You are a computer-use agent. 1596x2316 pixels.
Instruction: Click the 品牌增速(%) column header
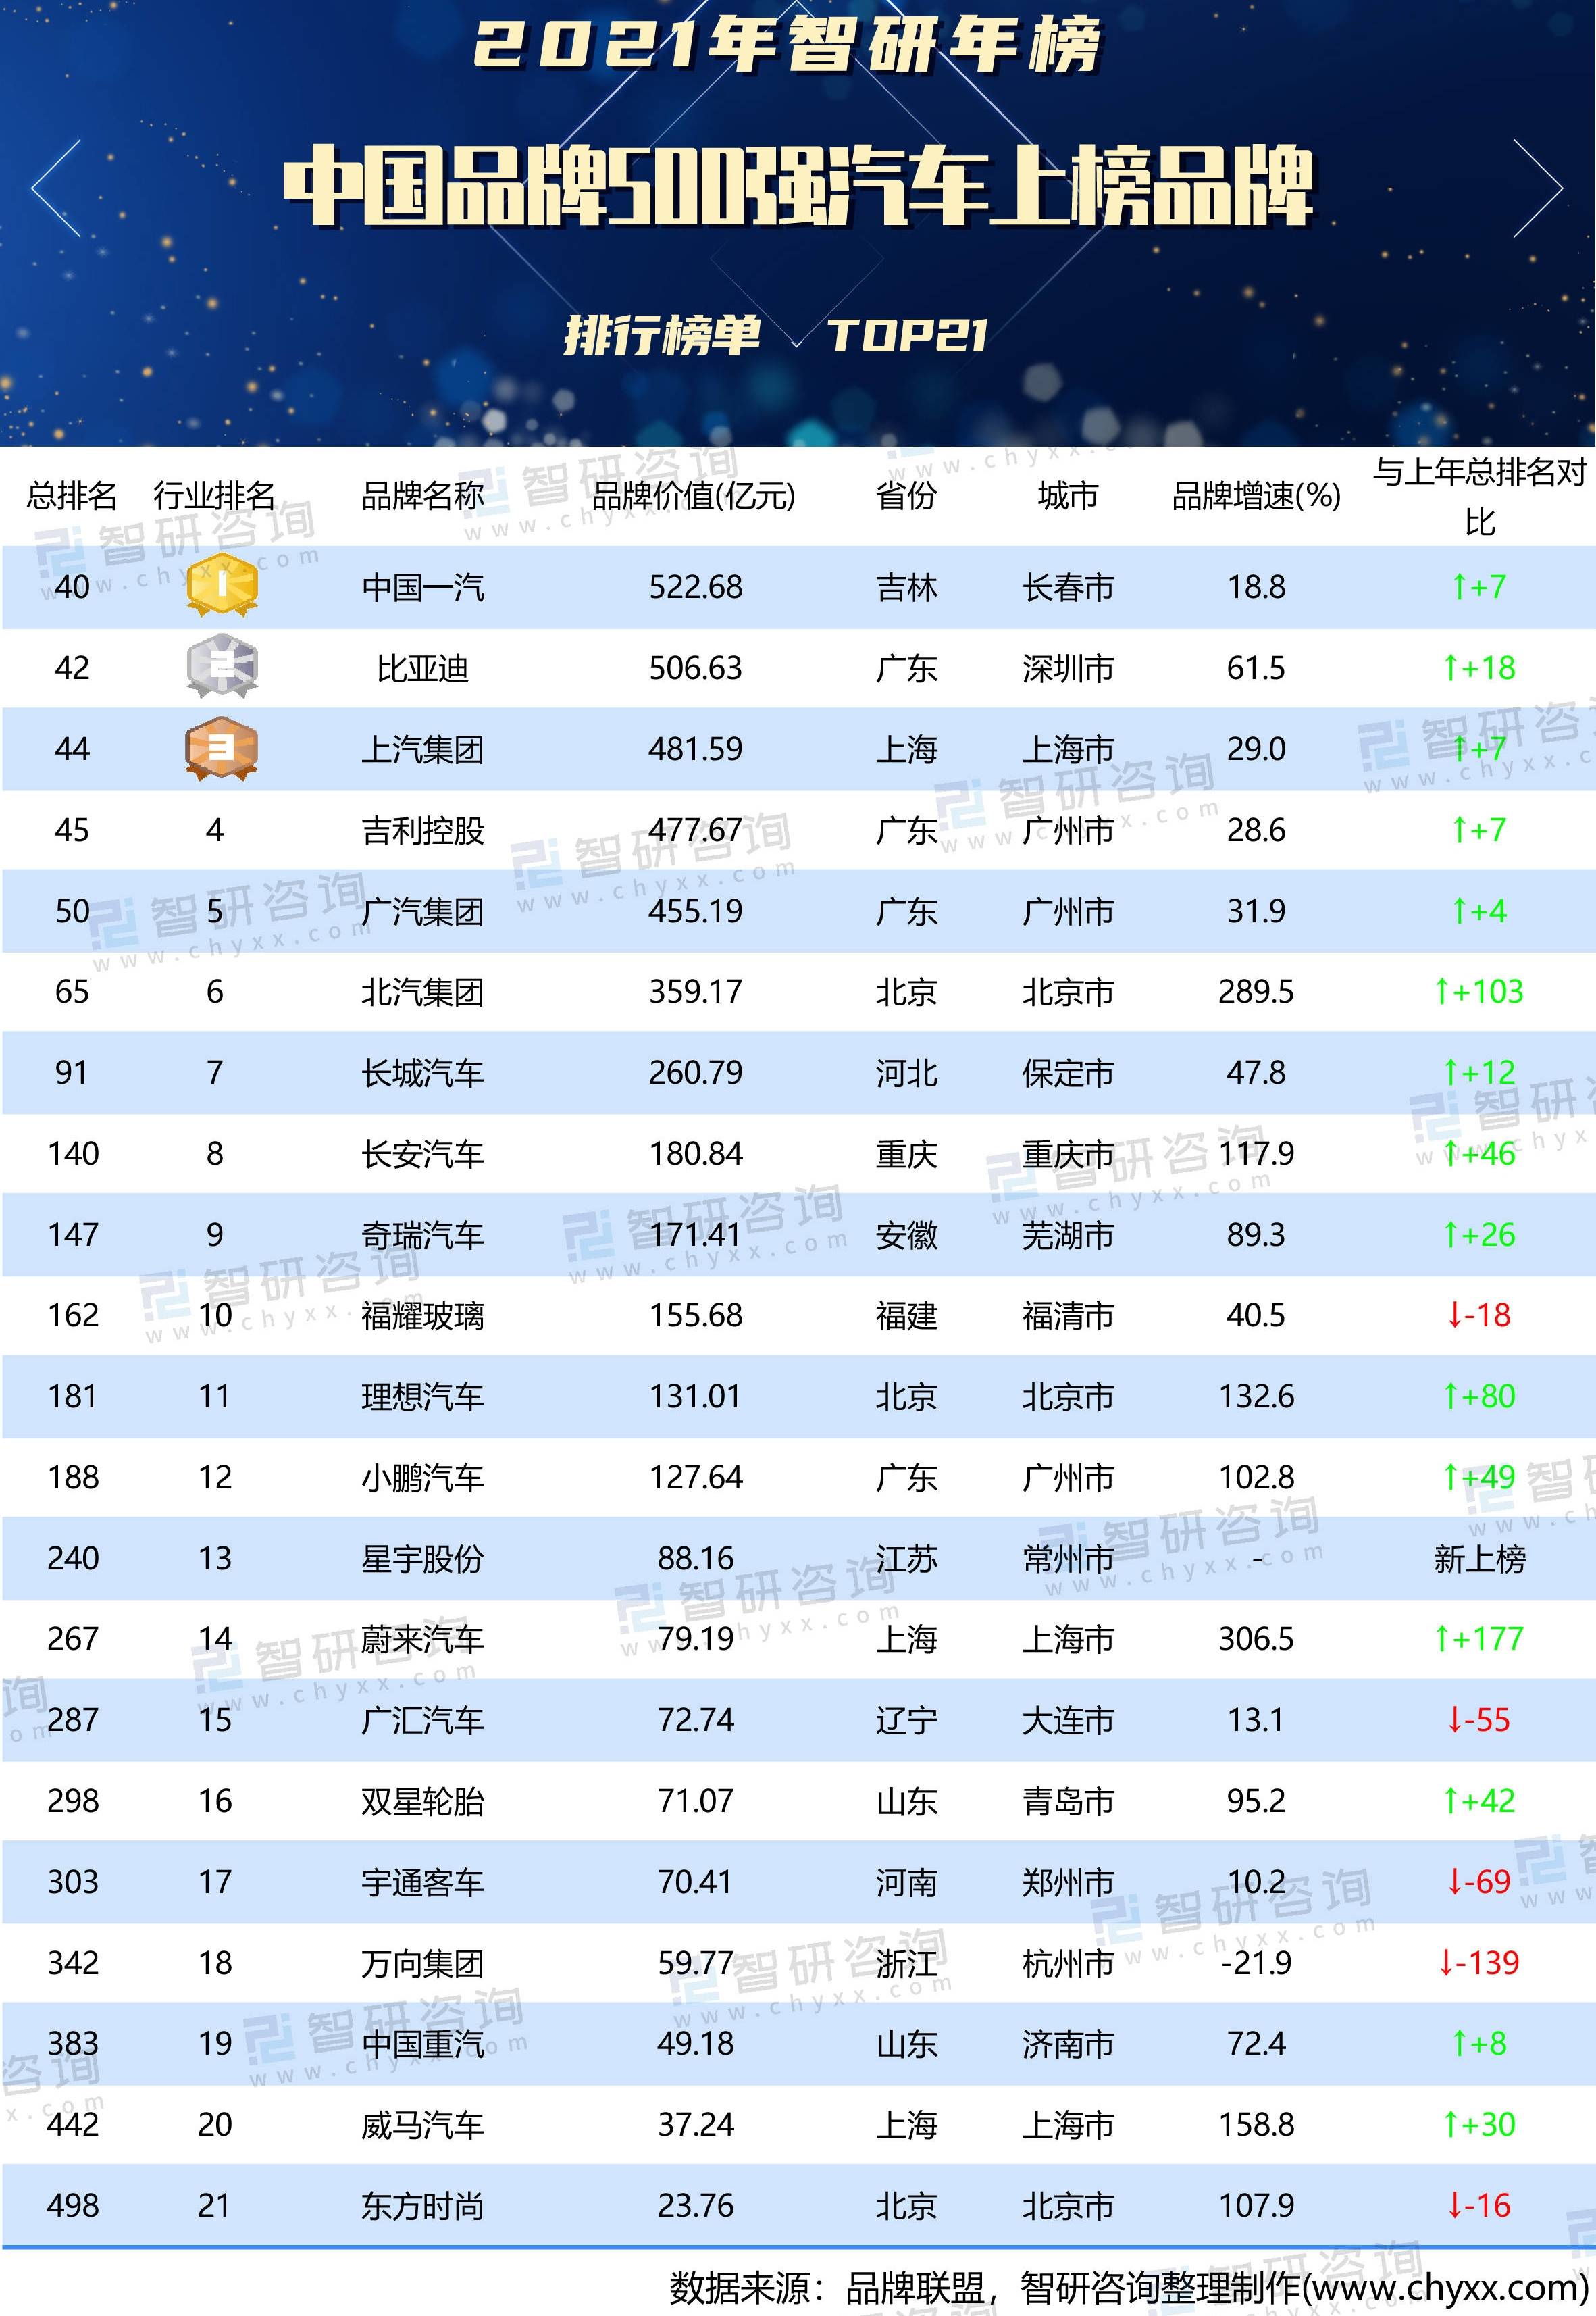(x=1256, y=495)
